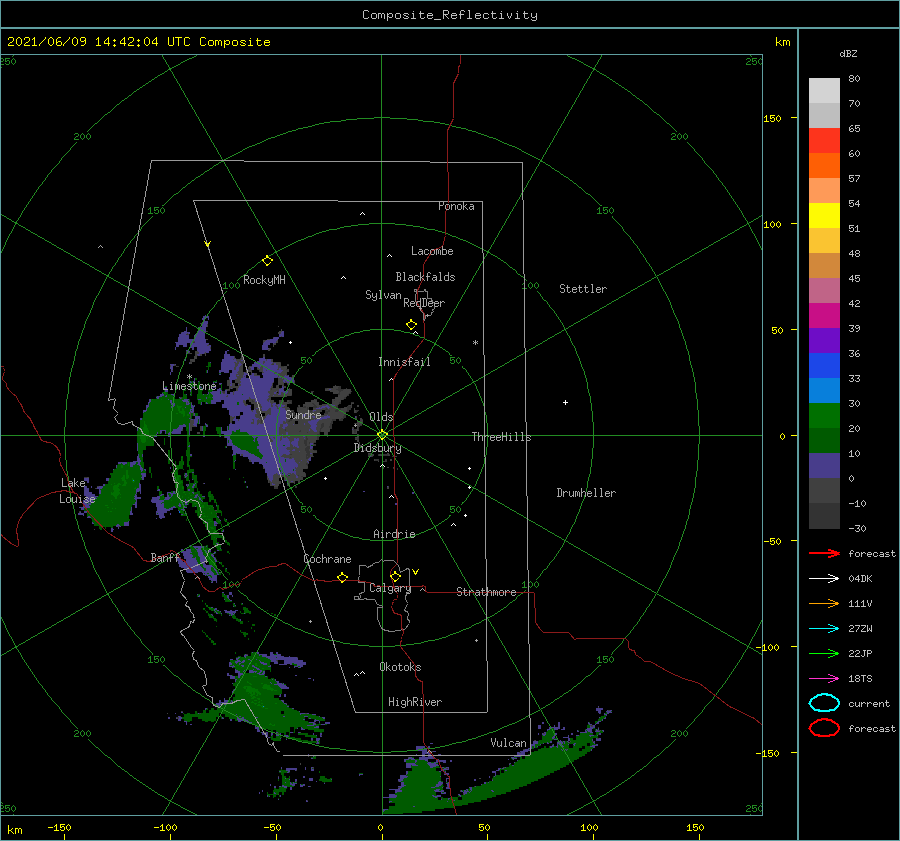Screen dimensions: 900x841
Task: Select the ThreeHills label
Action: point(501,437)
